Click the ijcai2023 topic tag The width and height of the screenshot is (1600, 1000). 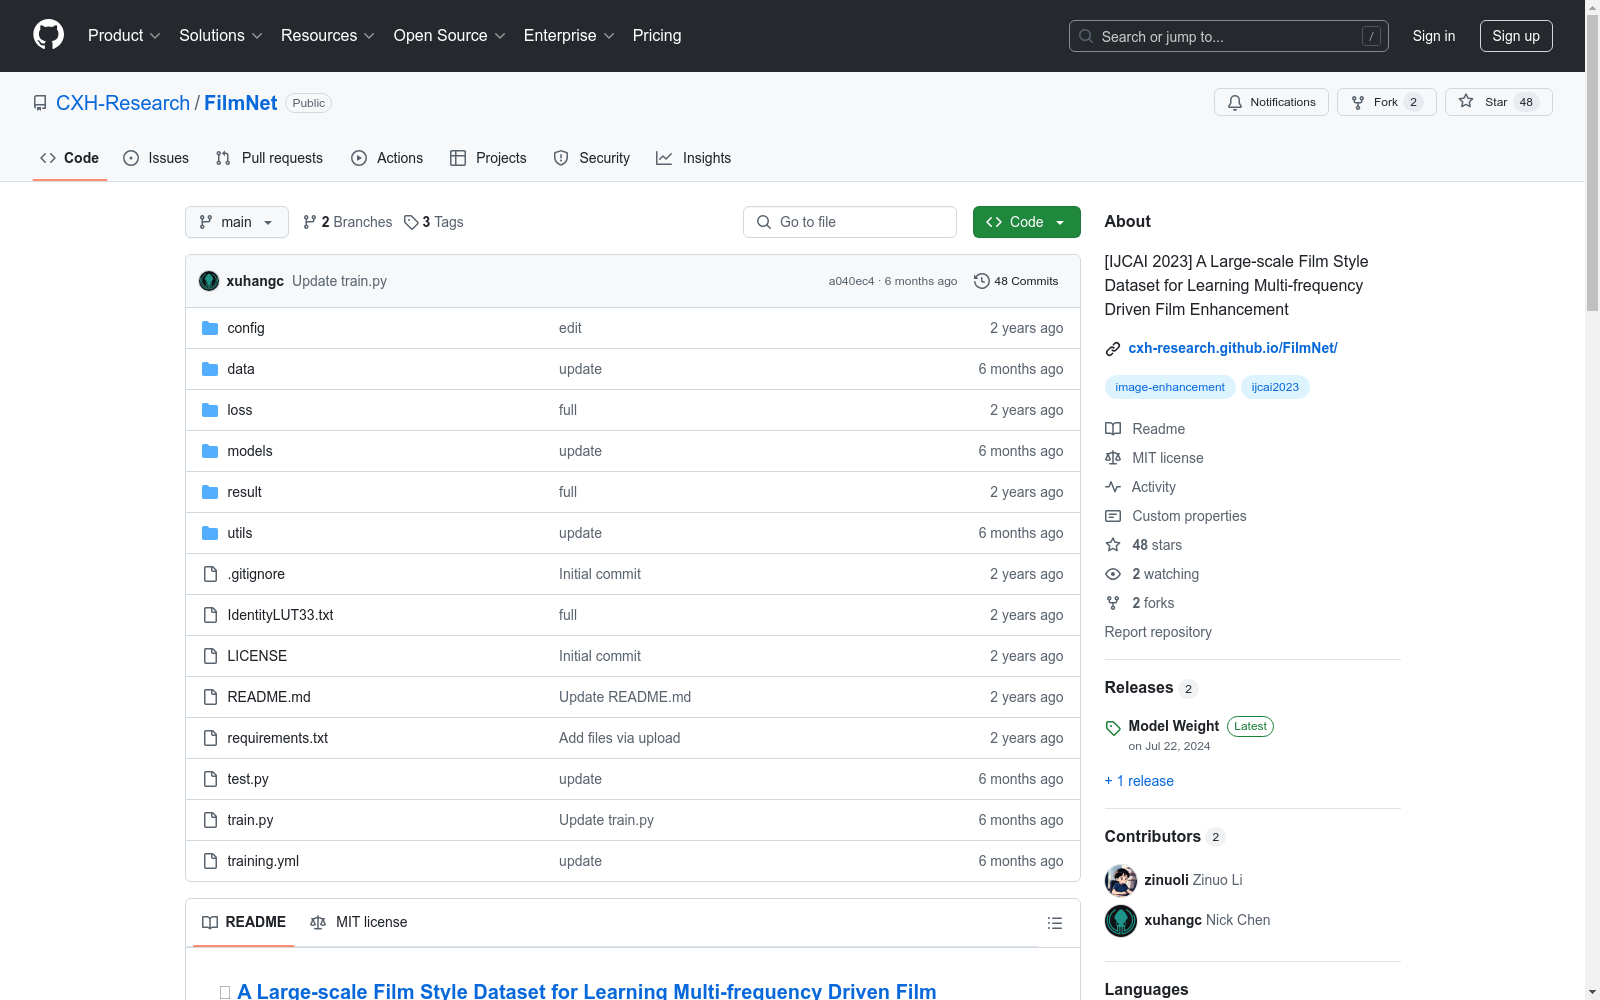click(1275, 387)
